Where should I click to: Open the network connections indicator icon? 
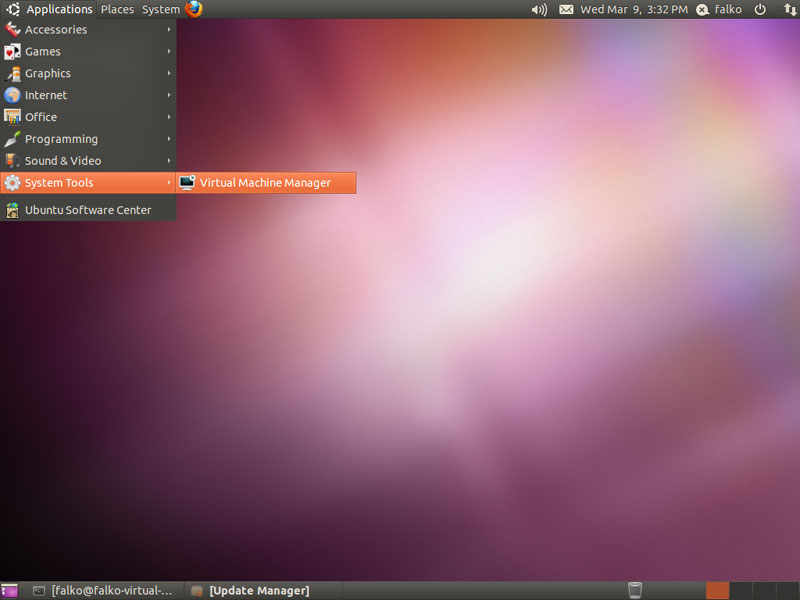point(789,9)
